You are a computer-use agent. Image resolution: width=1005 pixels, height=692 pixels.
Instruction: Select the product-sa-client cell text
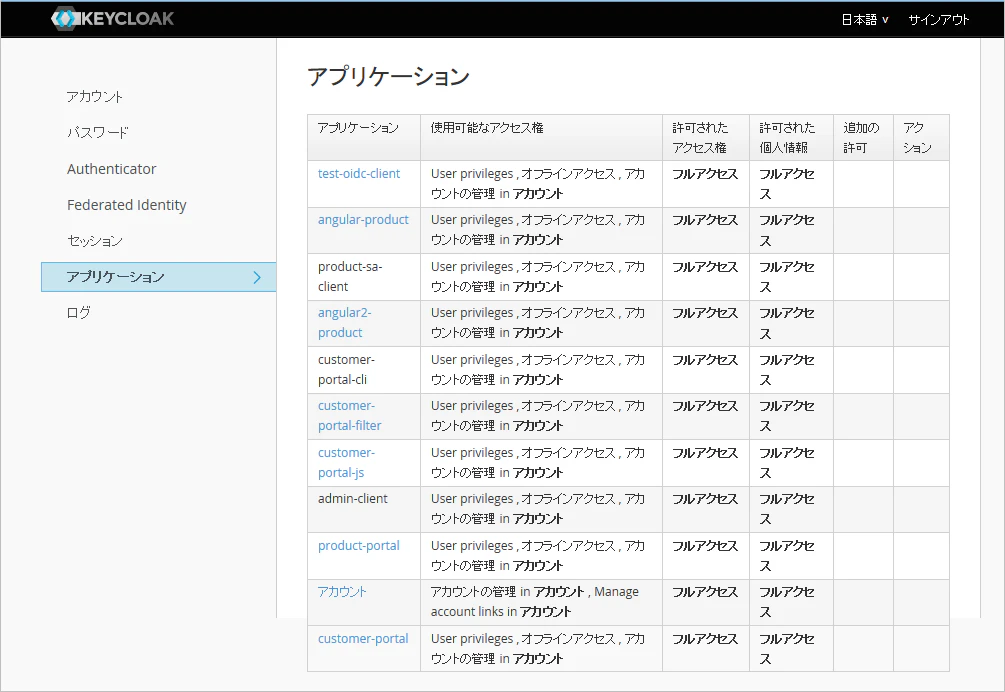tap(350, 276)
